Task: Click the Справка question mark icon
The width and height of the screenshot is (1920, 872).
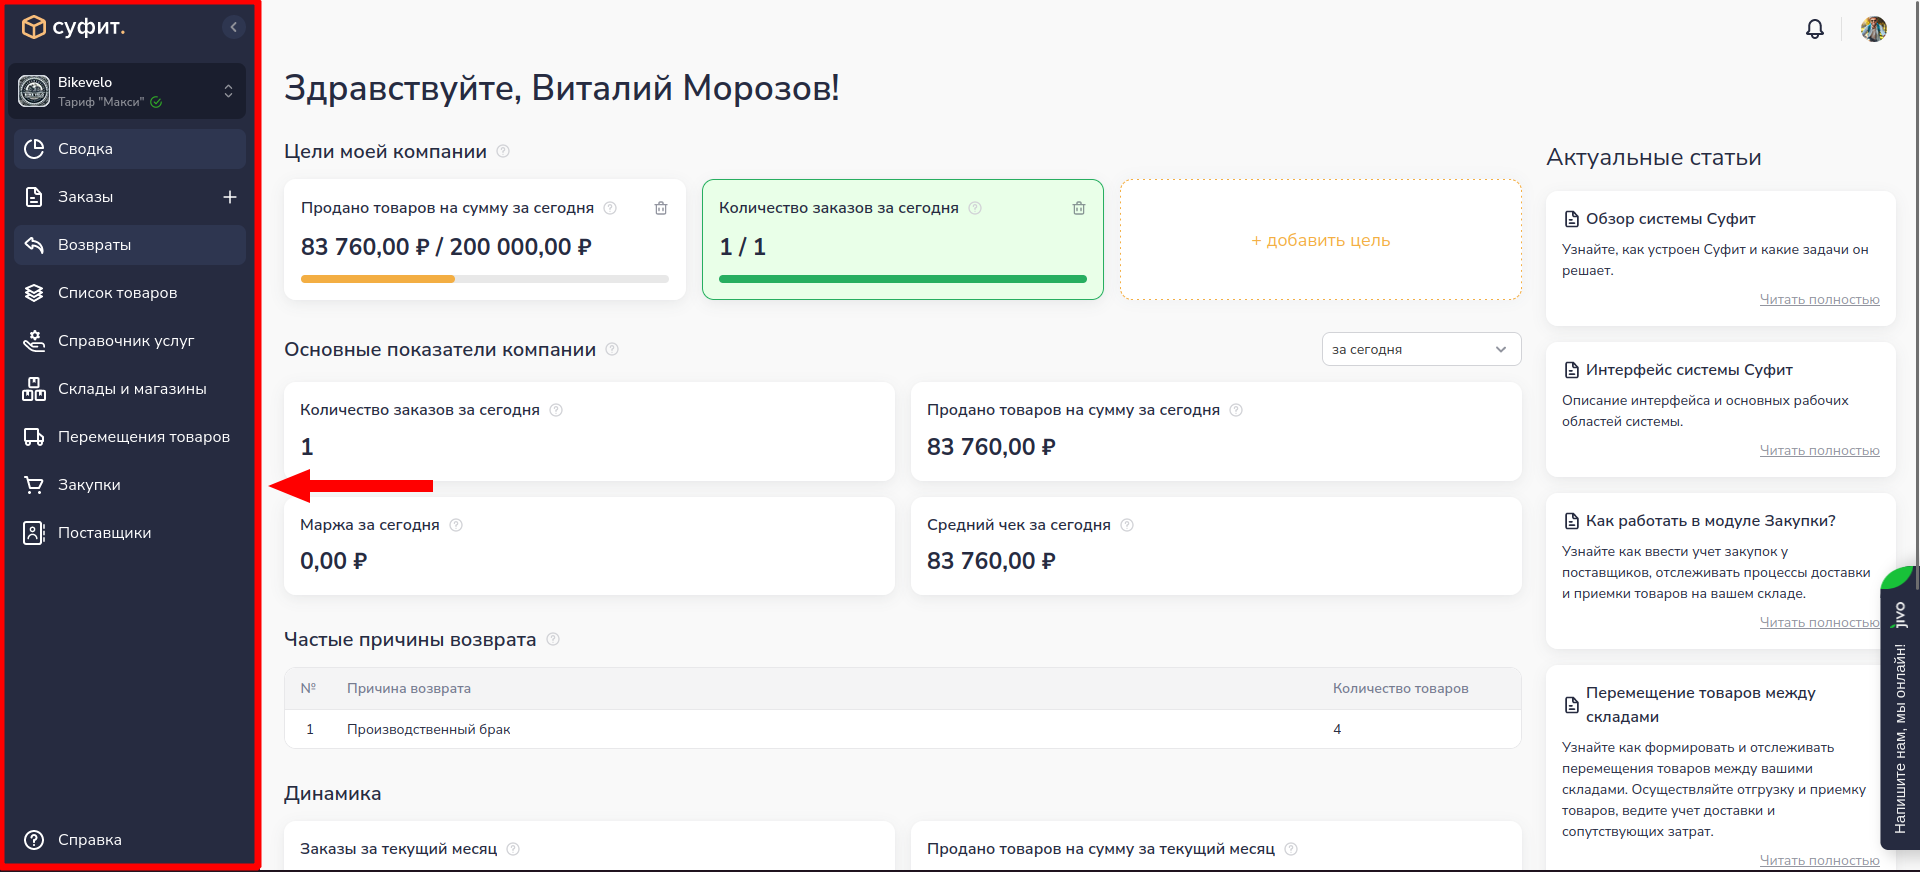Action: pos(34,840)
